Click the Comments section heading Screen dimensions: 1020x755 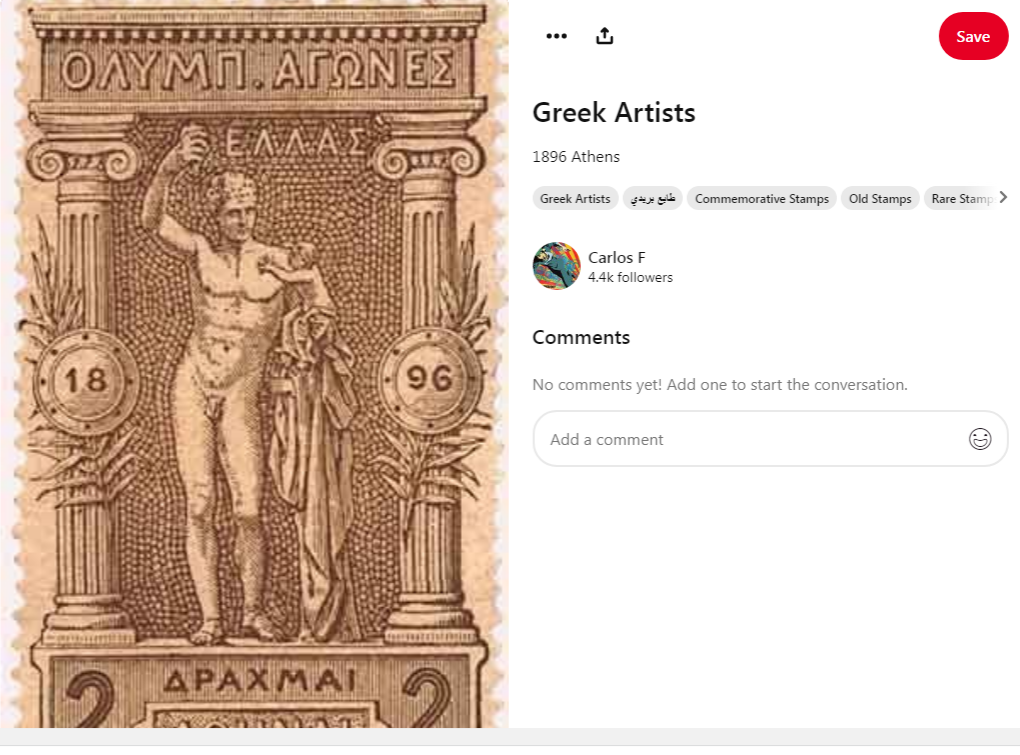(x=581, y=338)
